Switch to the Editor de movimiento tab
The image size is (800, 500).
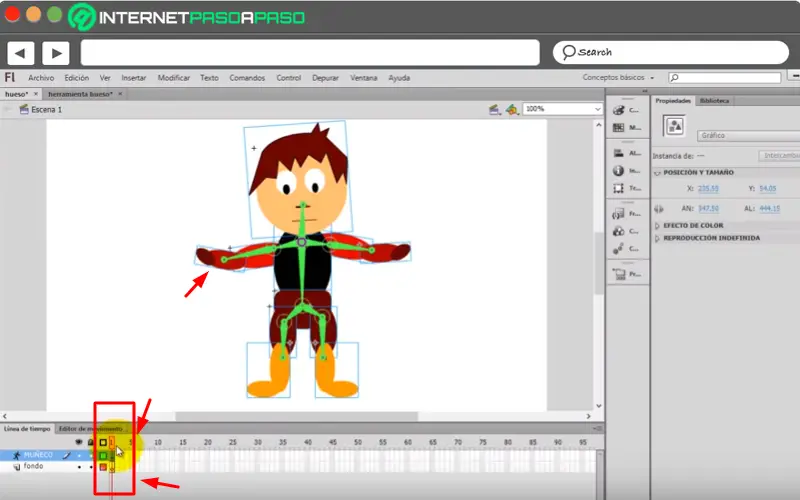coord(90,429)
